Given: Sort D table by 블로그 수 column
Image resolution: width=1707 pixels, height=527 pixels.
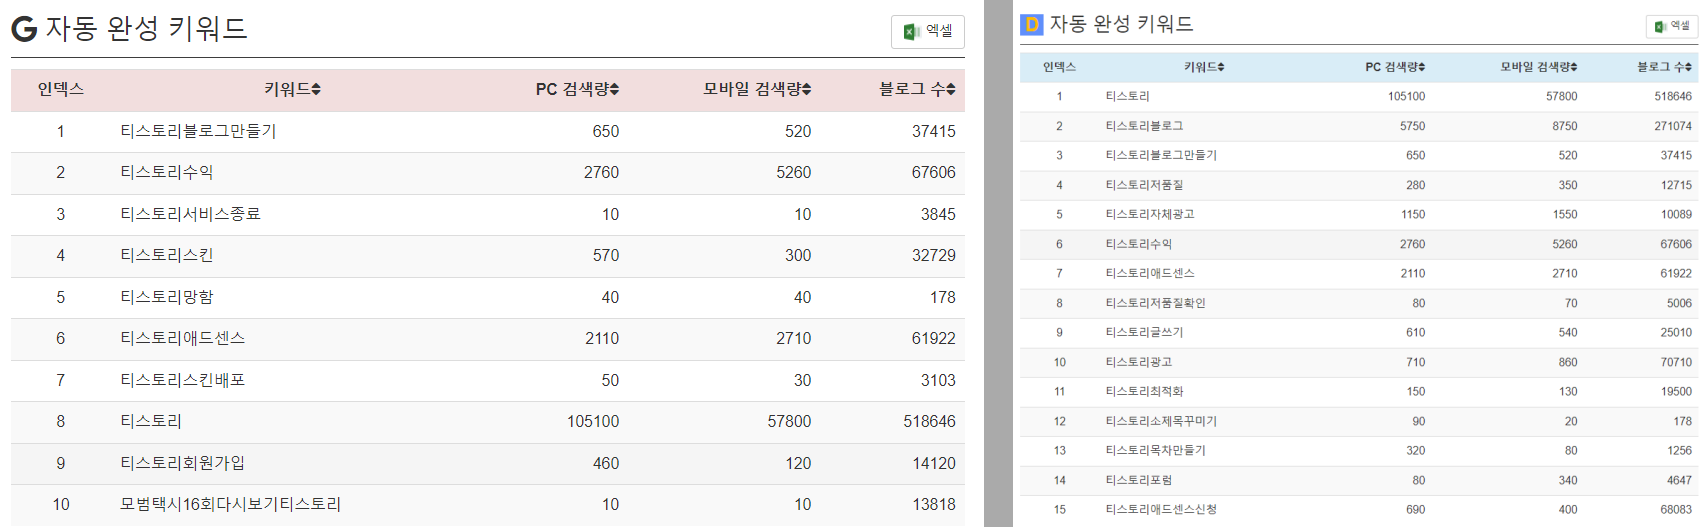Looking at the screenshot, I should (1664, 67).
